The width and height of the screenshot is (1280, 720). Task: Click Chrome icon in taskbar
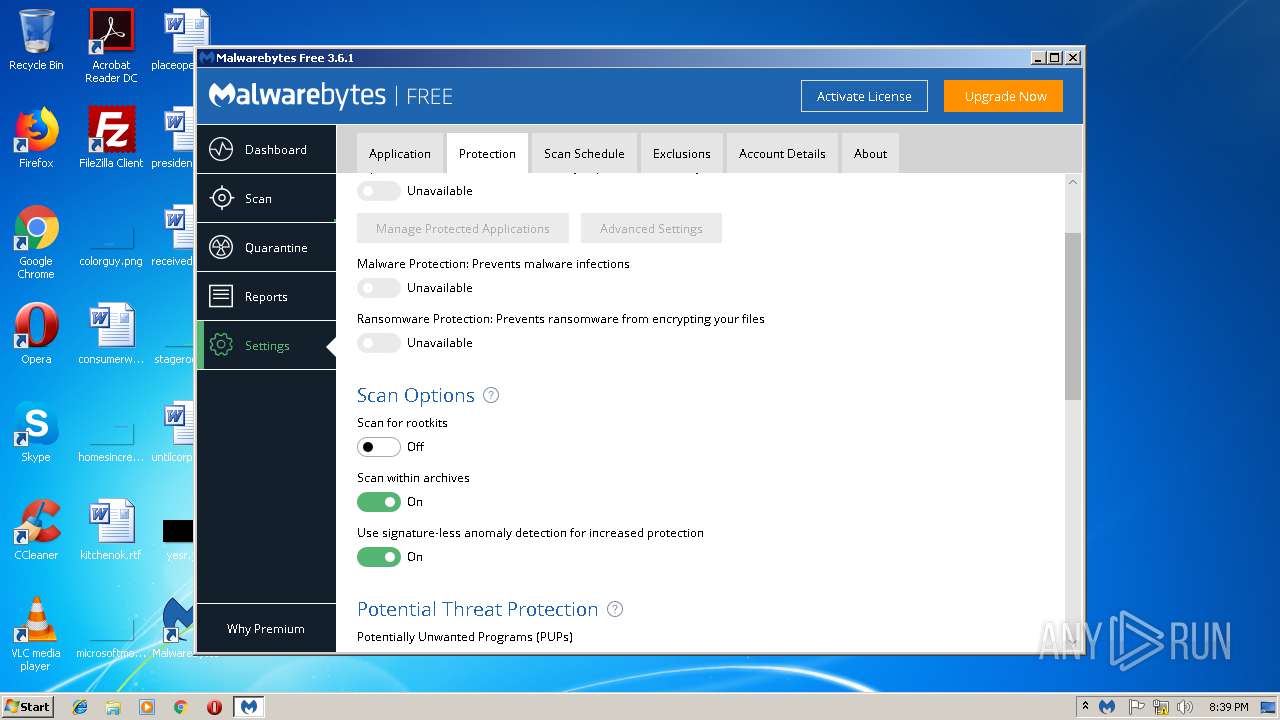tap(180, 707)
